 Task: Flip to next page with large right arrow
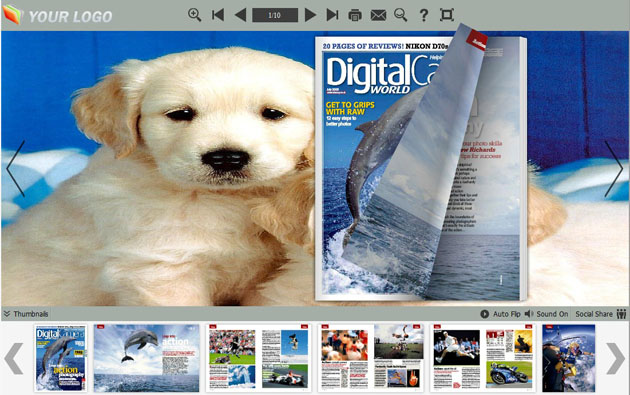click(614, 168)
